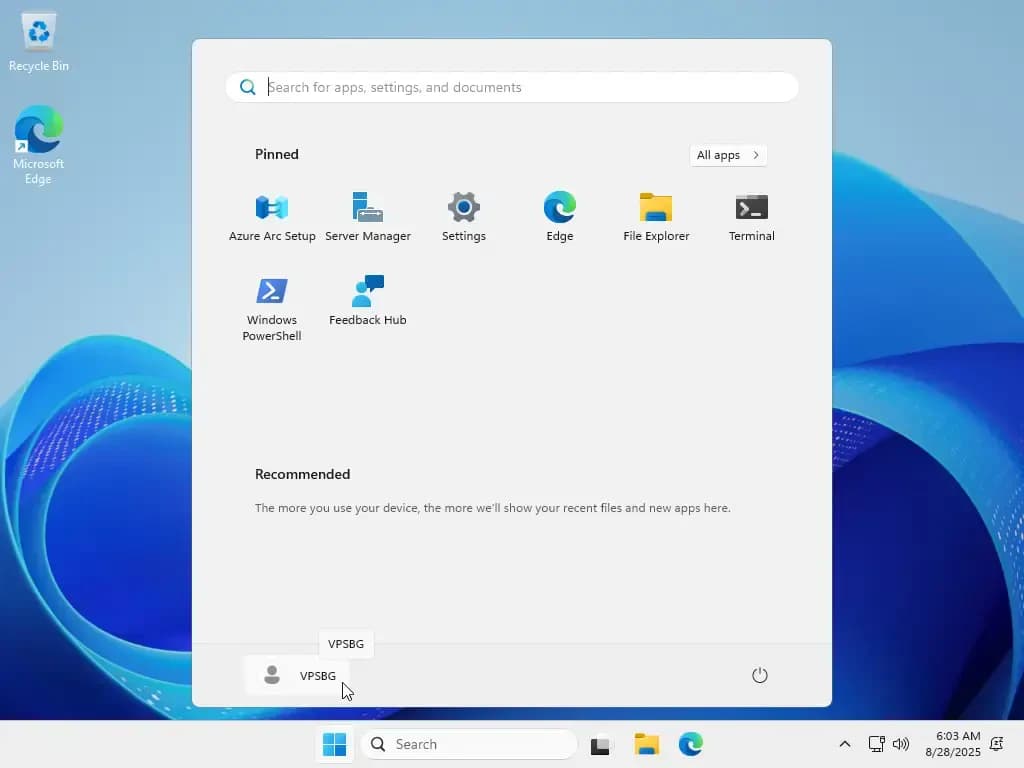Launch Server Manager from Pinned
Image resolution: width=1024 pixels, height=768 pixels.
tap(368, 217)
